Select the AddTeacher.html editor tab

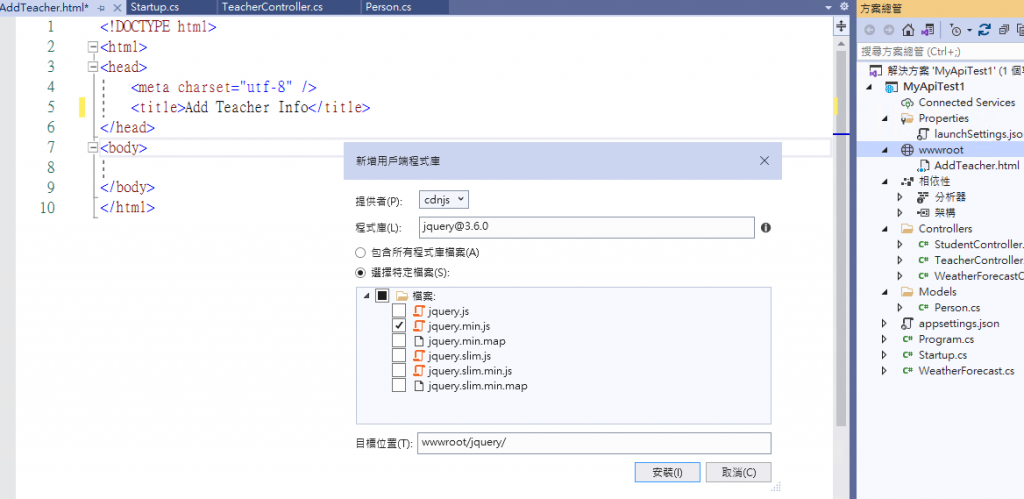pos(44,7)
